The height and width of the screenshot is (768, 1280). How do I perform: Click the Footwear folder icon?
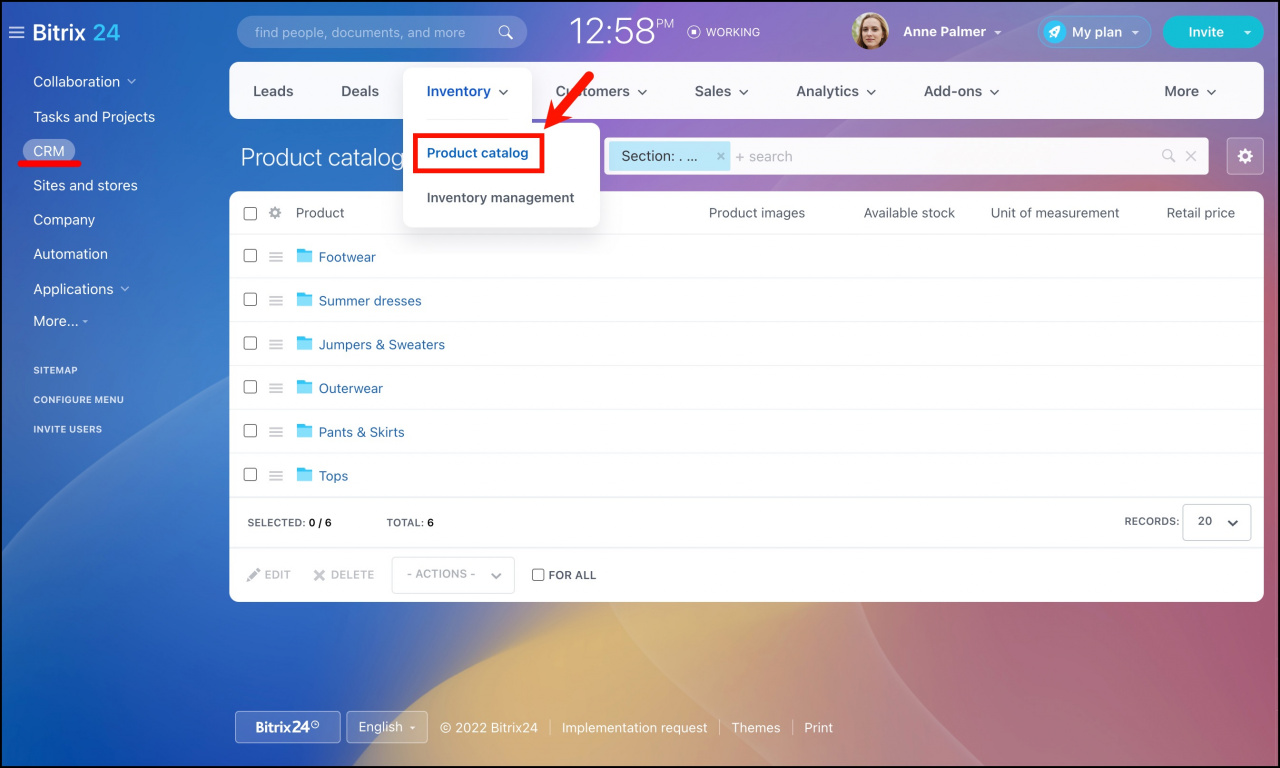click(x=305, y=256)
